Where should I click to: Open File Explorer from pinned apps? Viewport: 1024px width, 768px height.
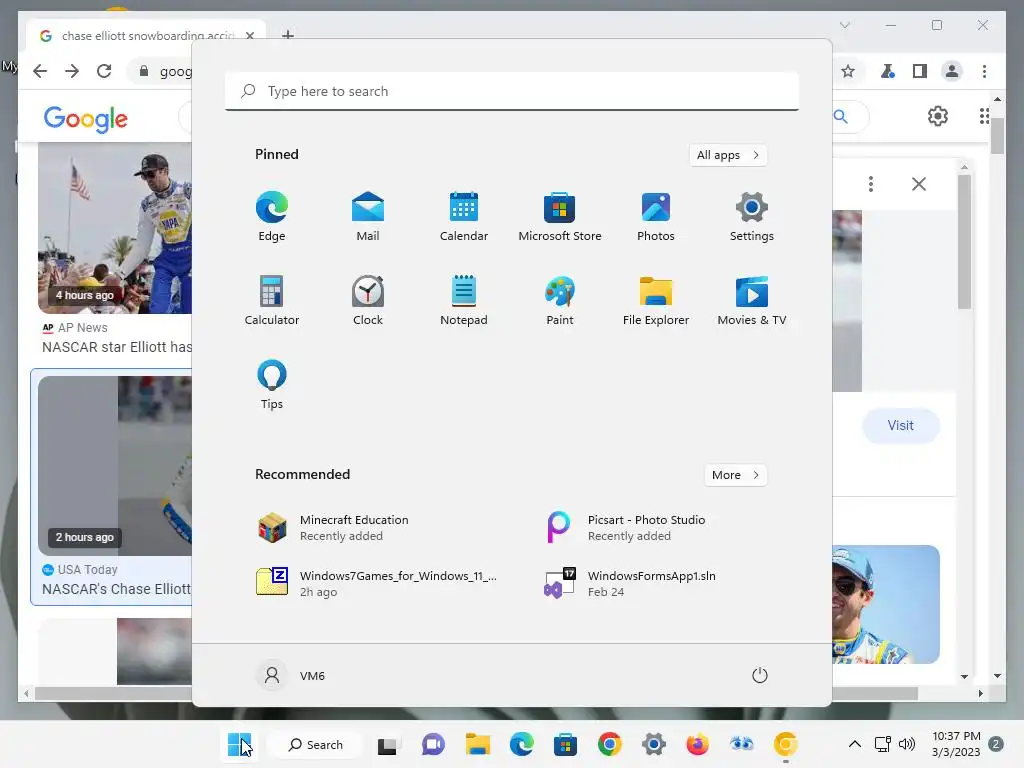pyautogui.click(x=656, y=301)
